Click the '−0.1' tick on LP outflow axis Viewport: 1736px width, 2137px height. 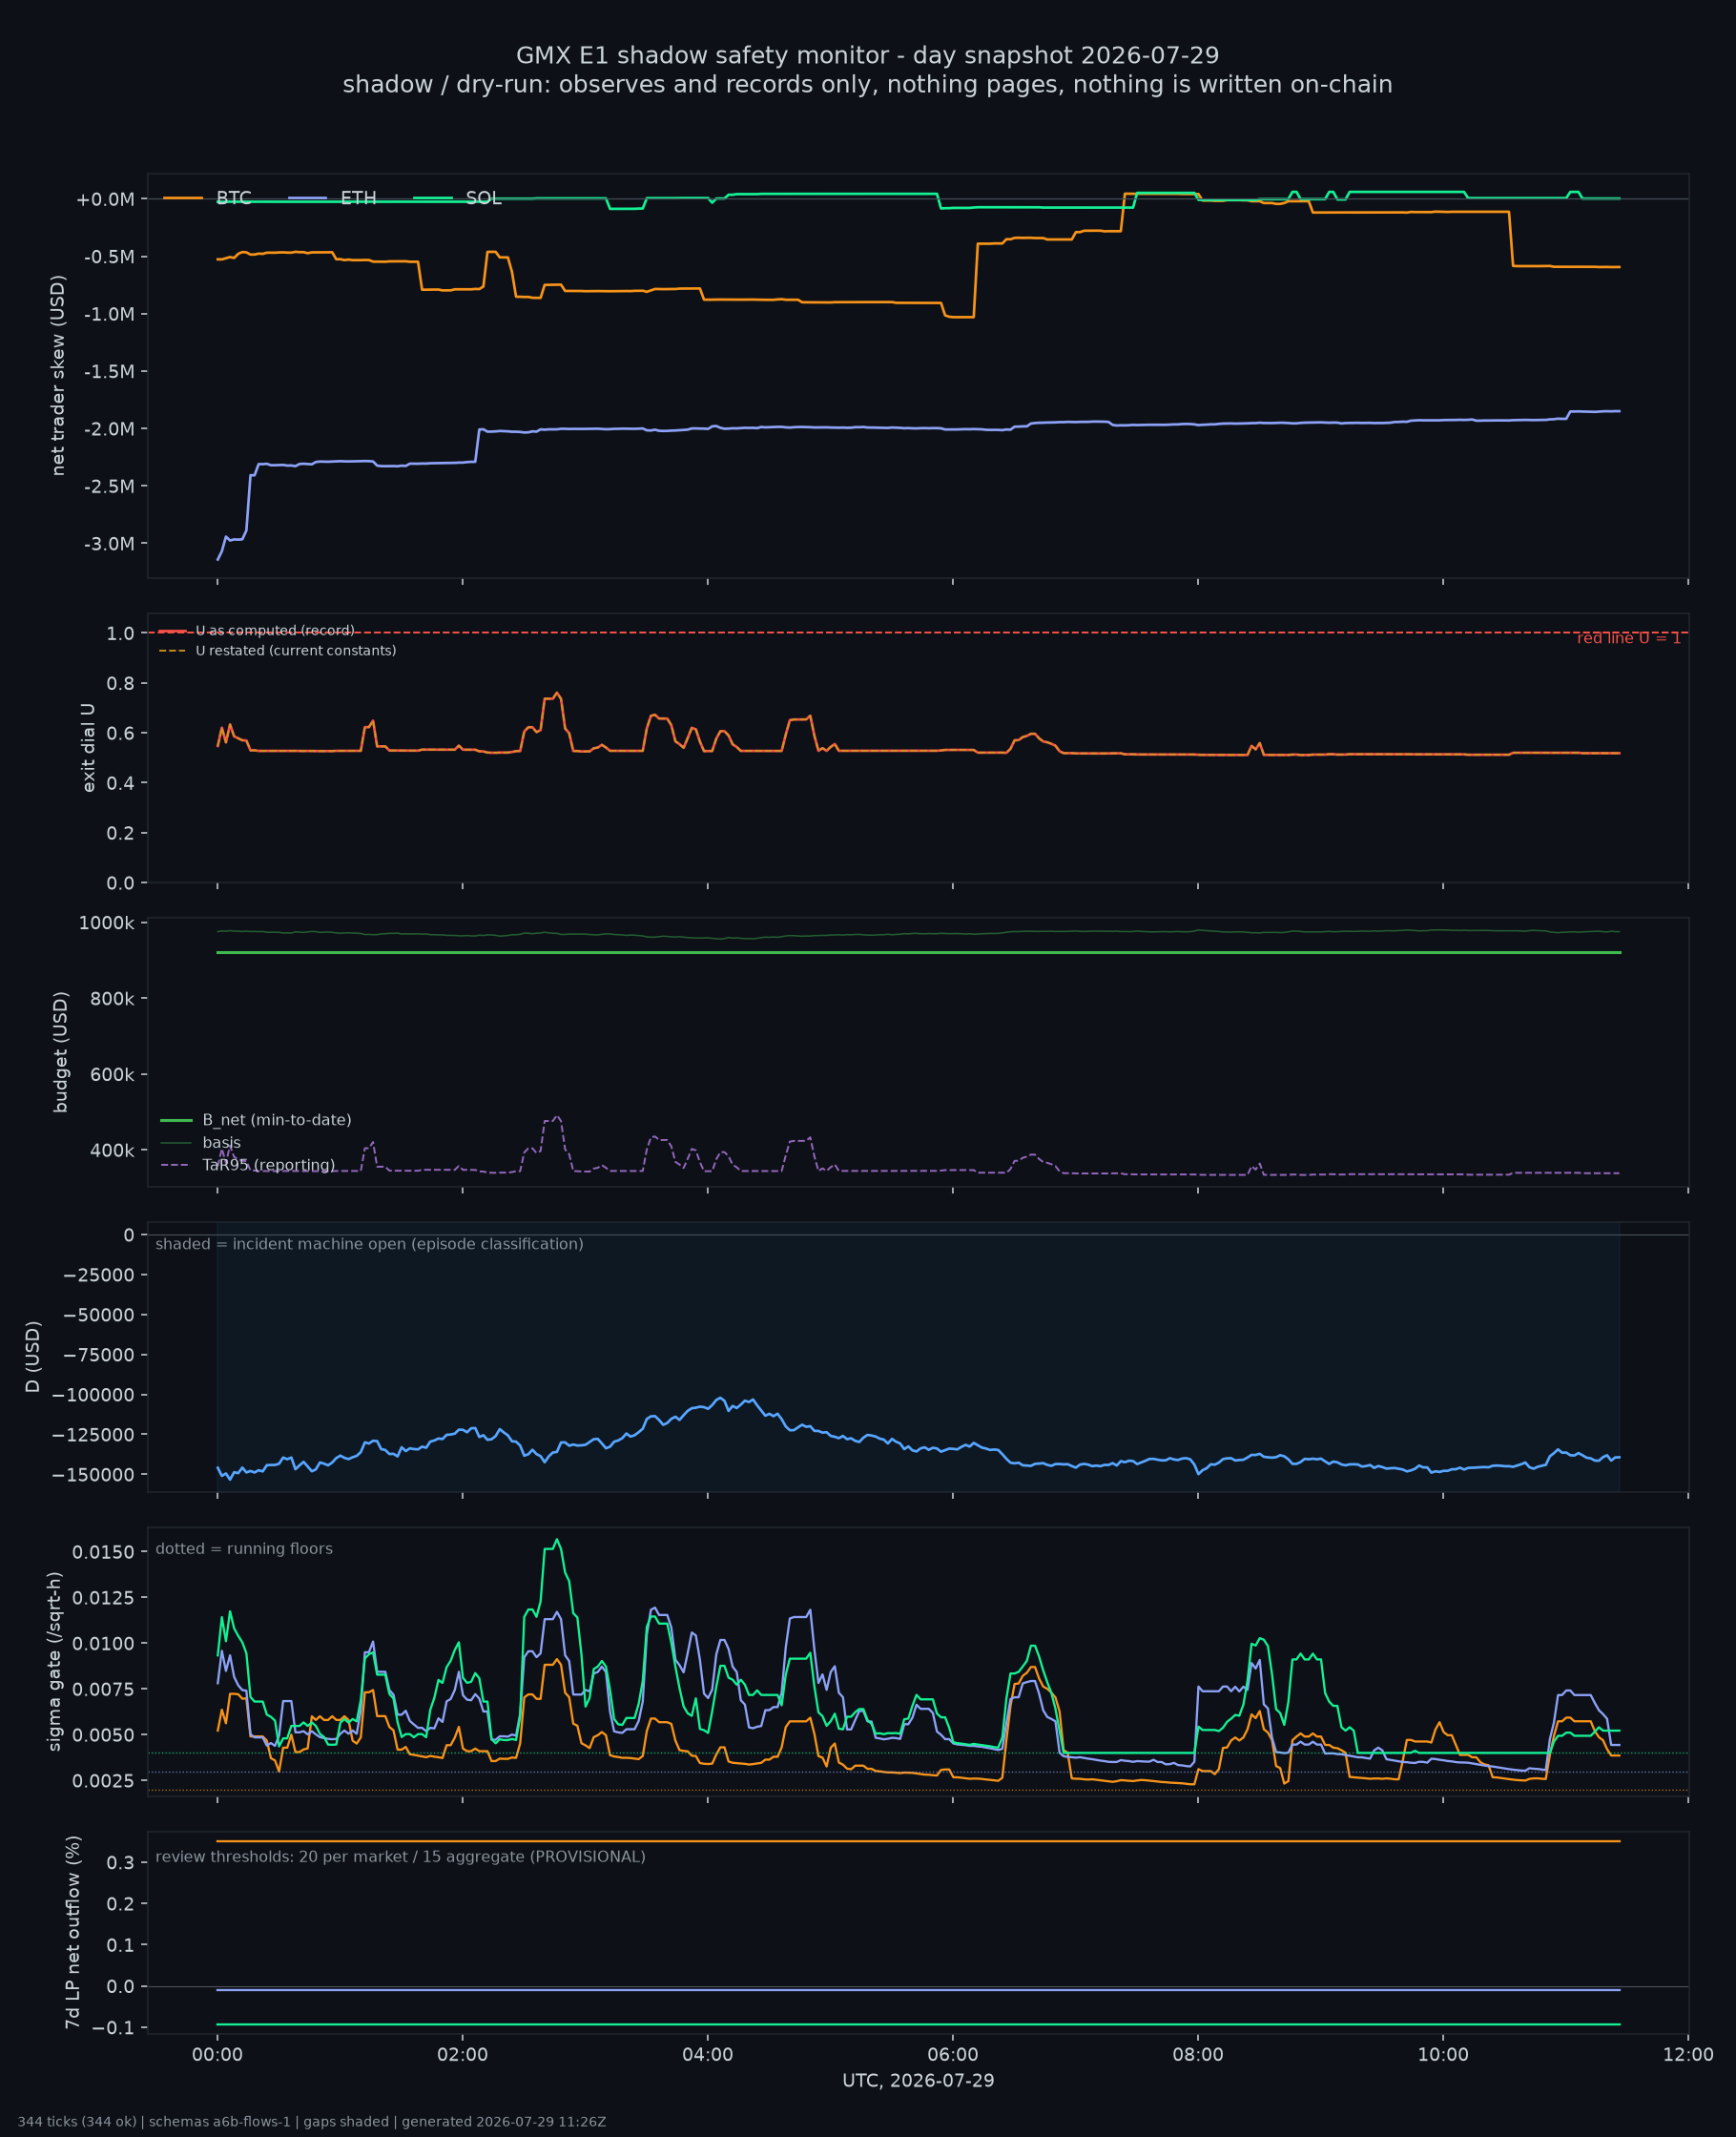pos(113,2028)
